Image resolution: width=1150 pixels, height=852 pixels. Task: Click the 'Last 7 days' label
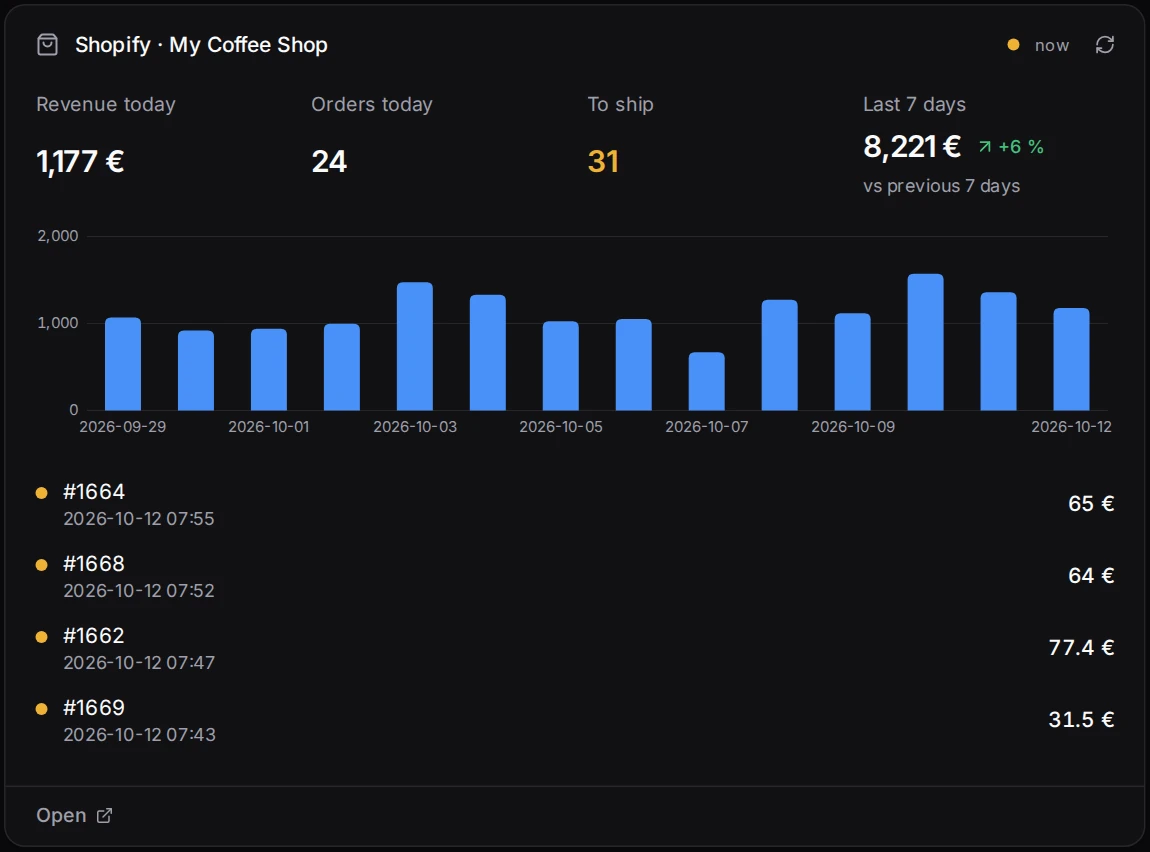point(914,104)
